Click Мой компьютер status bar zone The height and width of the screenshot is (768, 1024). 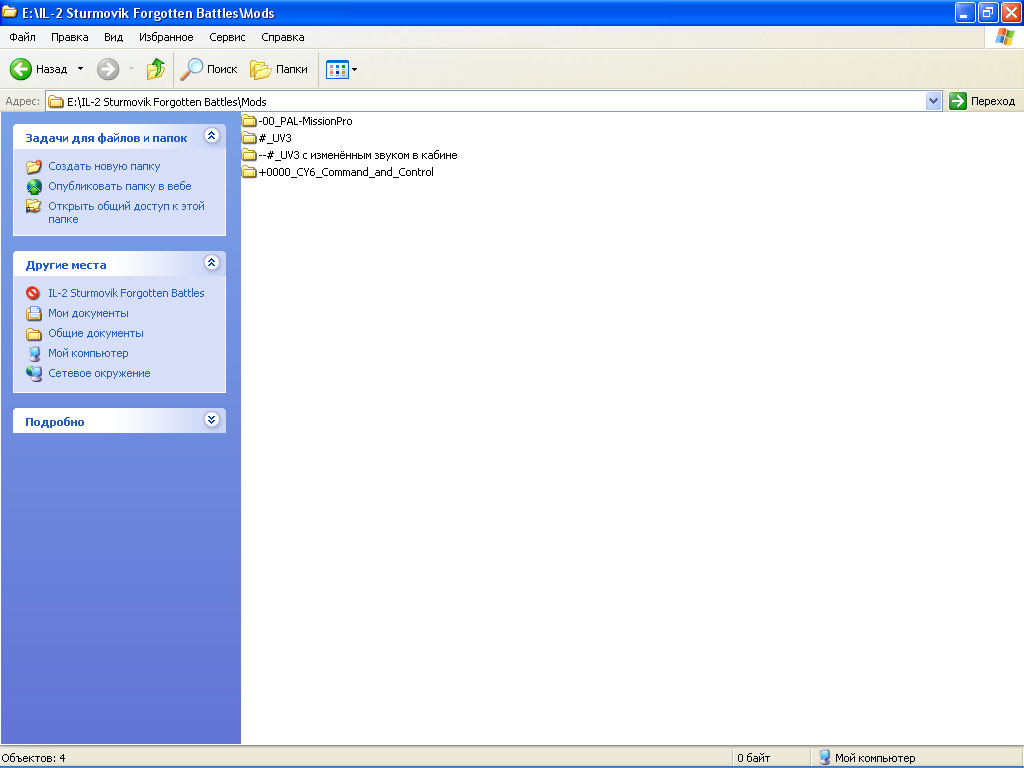[868, 758]
